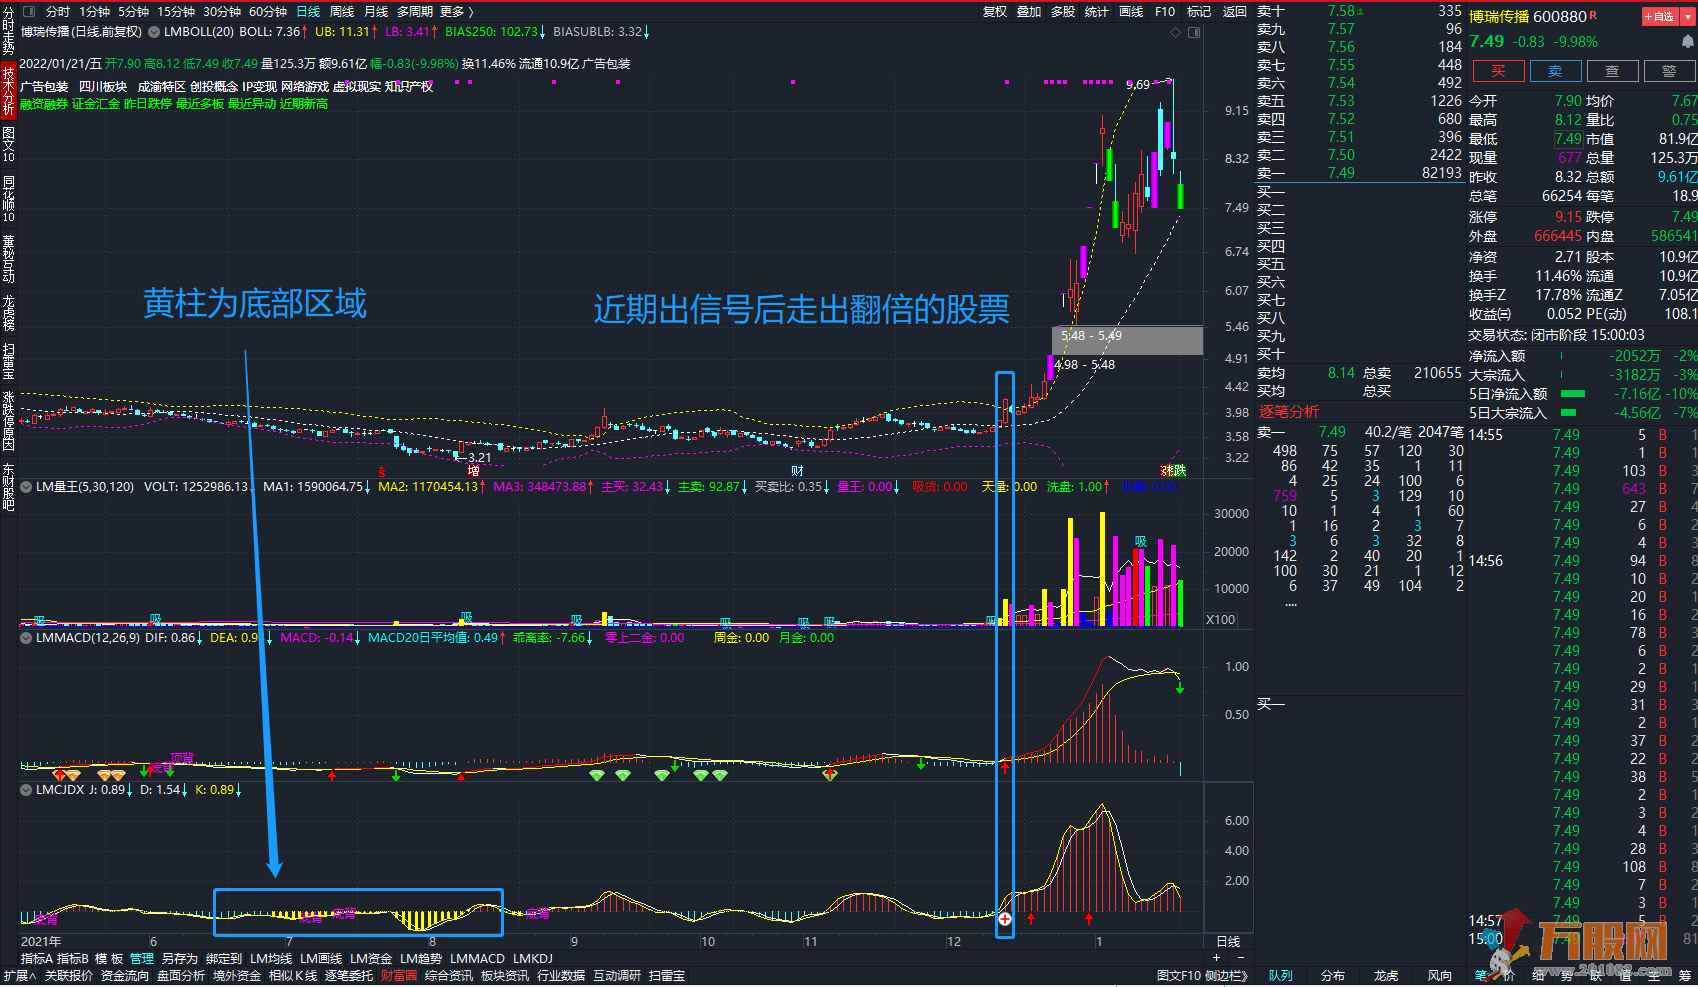Select the 指标A indicator tab
This screenshot has height=987, width=1698.
(37, 958)
